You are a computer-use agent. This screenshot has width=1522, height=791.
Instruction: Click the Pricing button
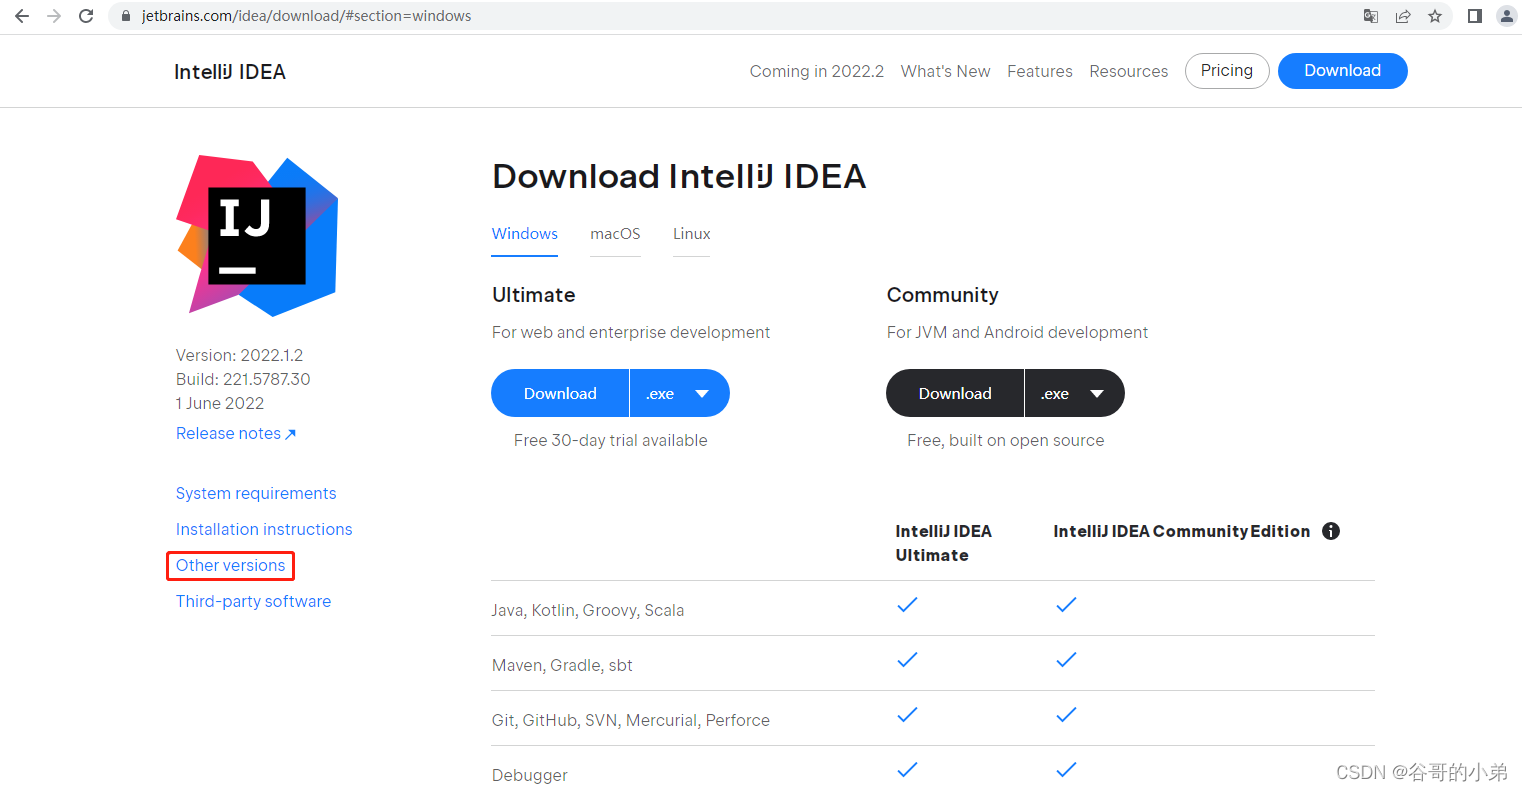[1227, 71]
